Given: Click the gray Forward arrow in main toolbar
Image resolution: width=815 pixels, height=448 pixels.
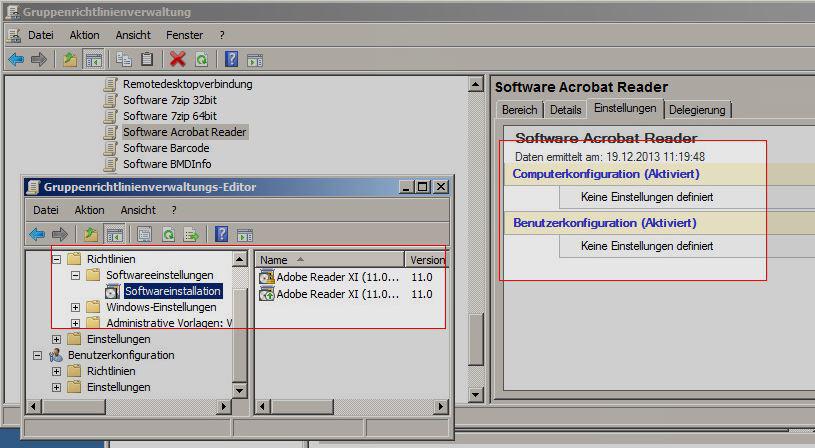Looking at the screenshot, I should click(x=39, y=60).
